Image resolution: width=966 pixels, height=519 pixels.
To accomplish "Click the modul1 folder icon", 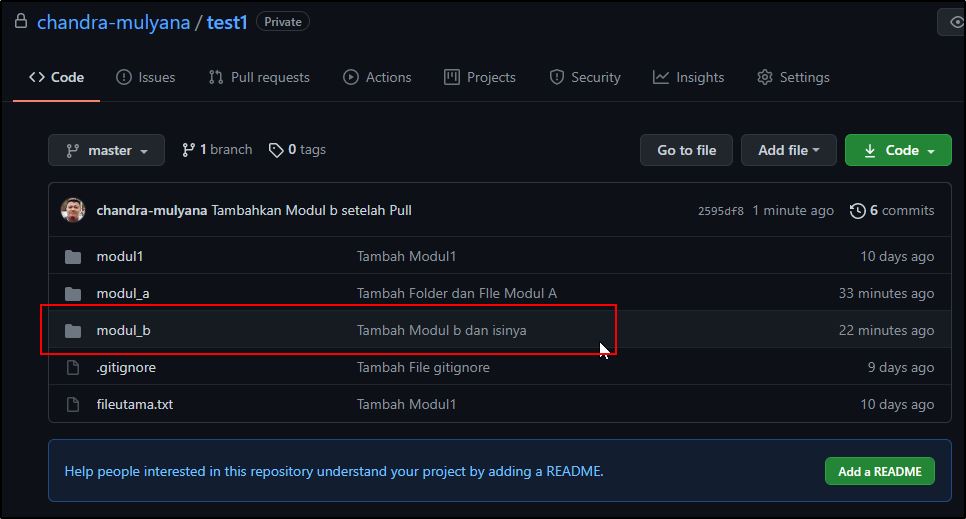I will (73, 257).
